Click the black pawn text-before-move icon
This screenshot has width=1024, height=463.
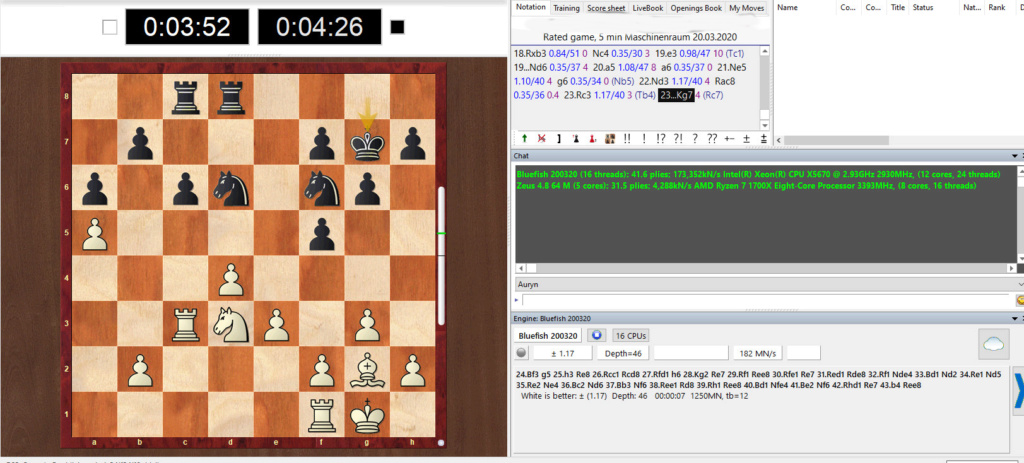point(575,138)
